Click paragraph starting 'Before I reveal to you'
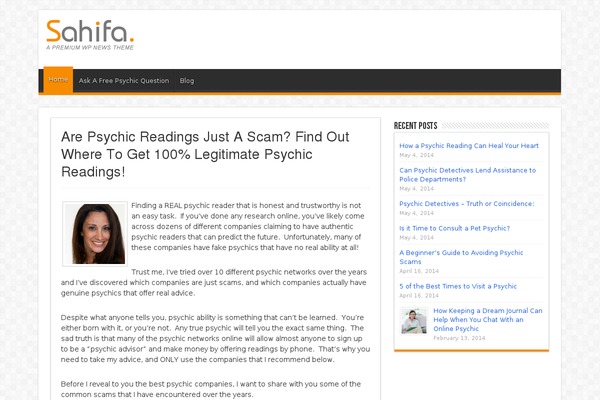The height and width of the screenshot is (400, 600). [x=211, y=389]
